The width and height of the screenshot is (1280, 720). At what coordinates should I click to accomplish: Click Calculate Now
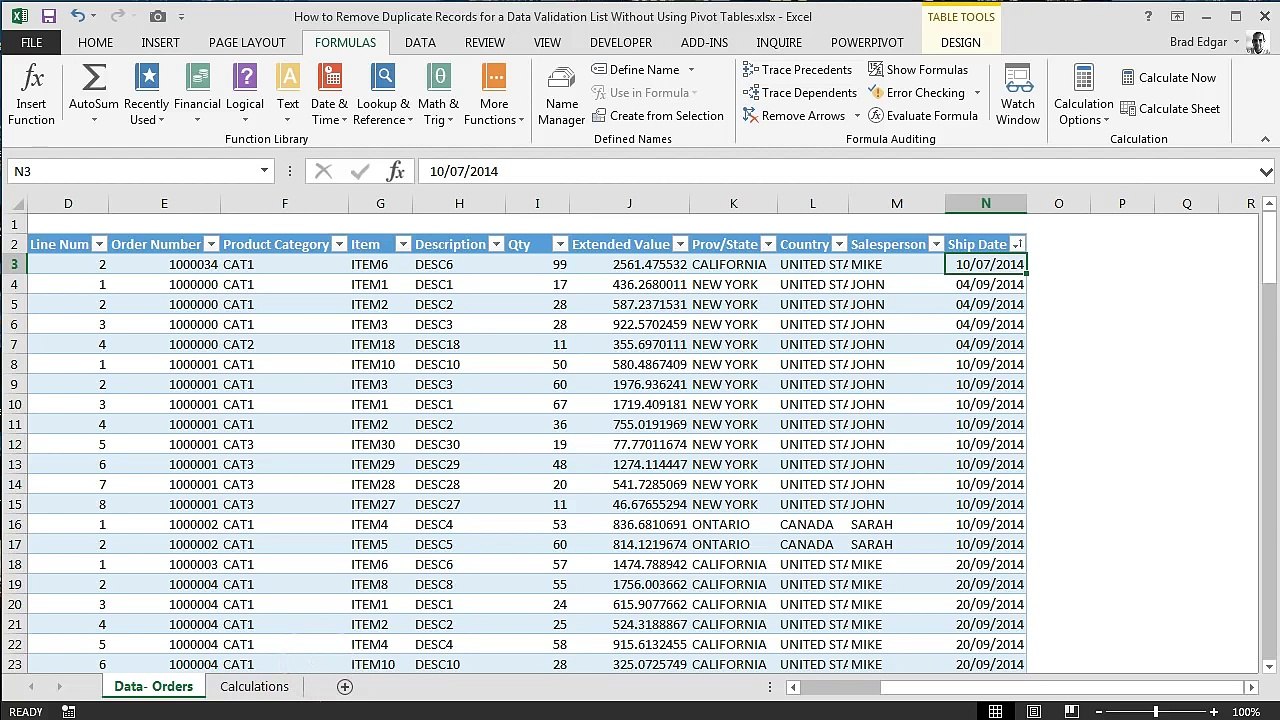coord(1168,78)
